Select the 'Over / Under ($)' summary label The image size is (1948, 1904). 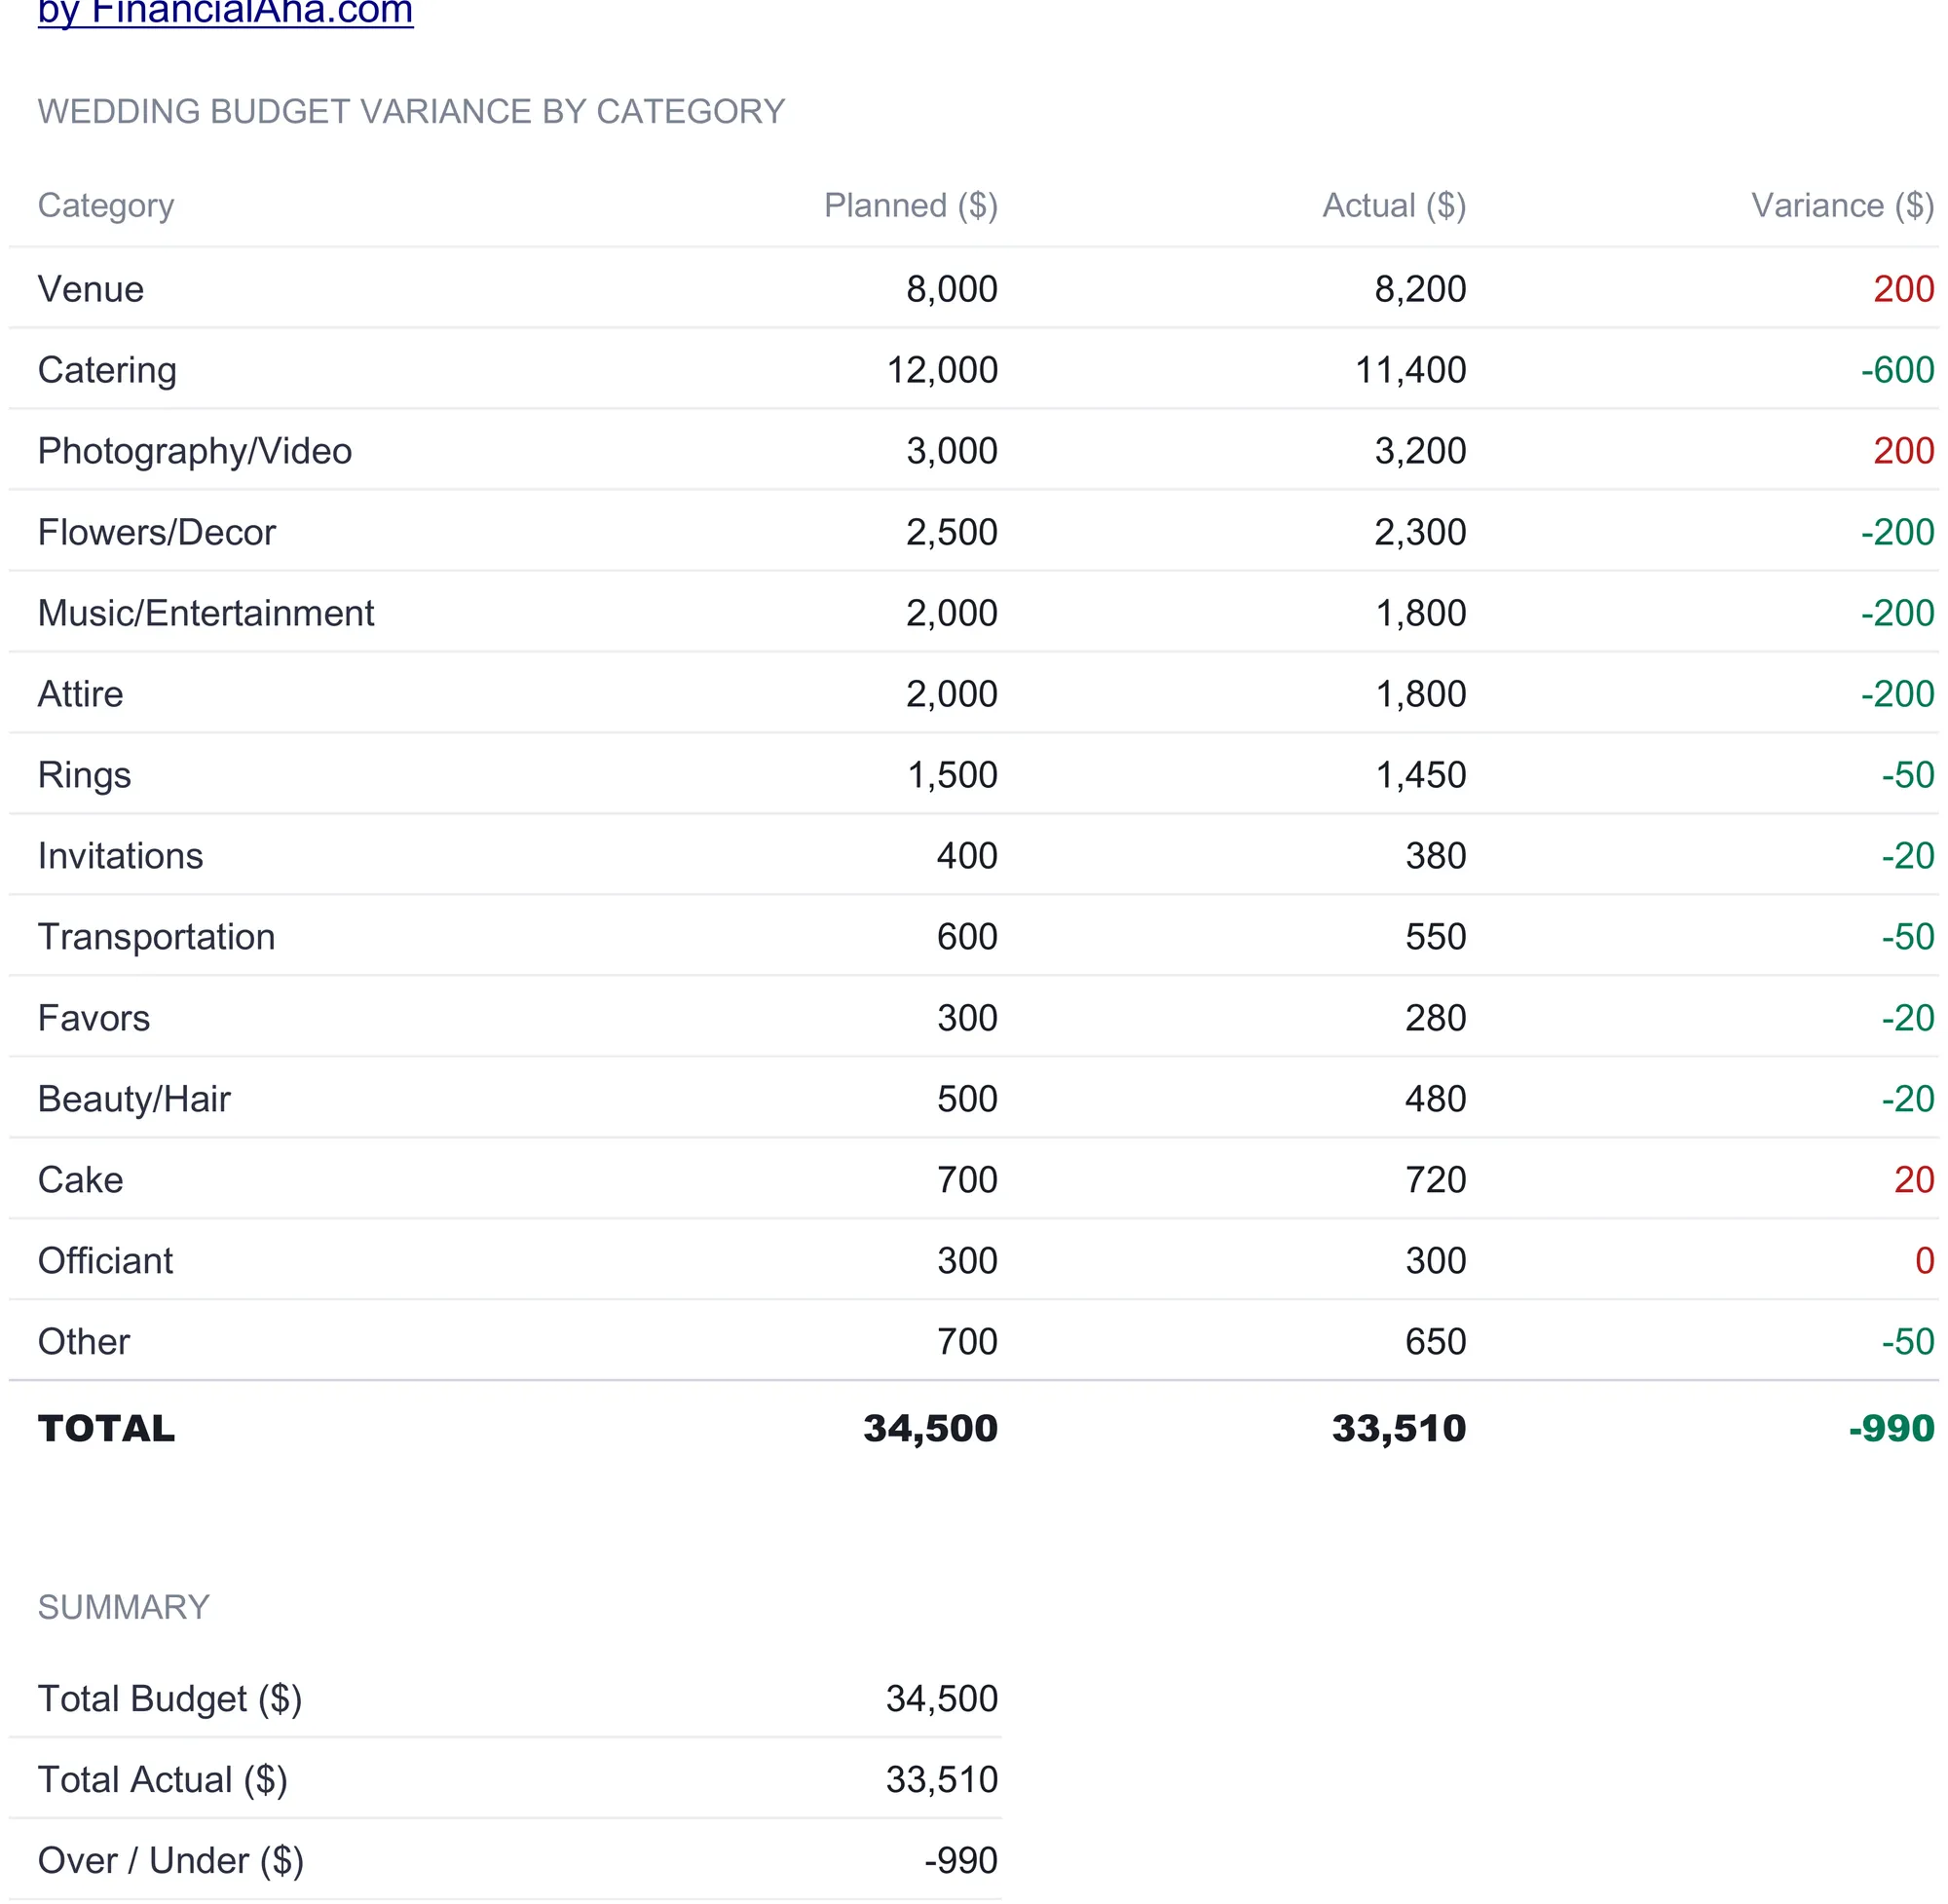point(171,1861)
